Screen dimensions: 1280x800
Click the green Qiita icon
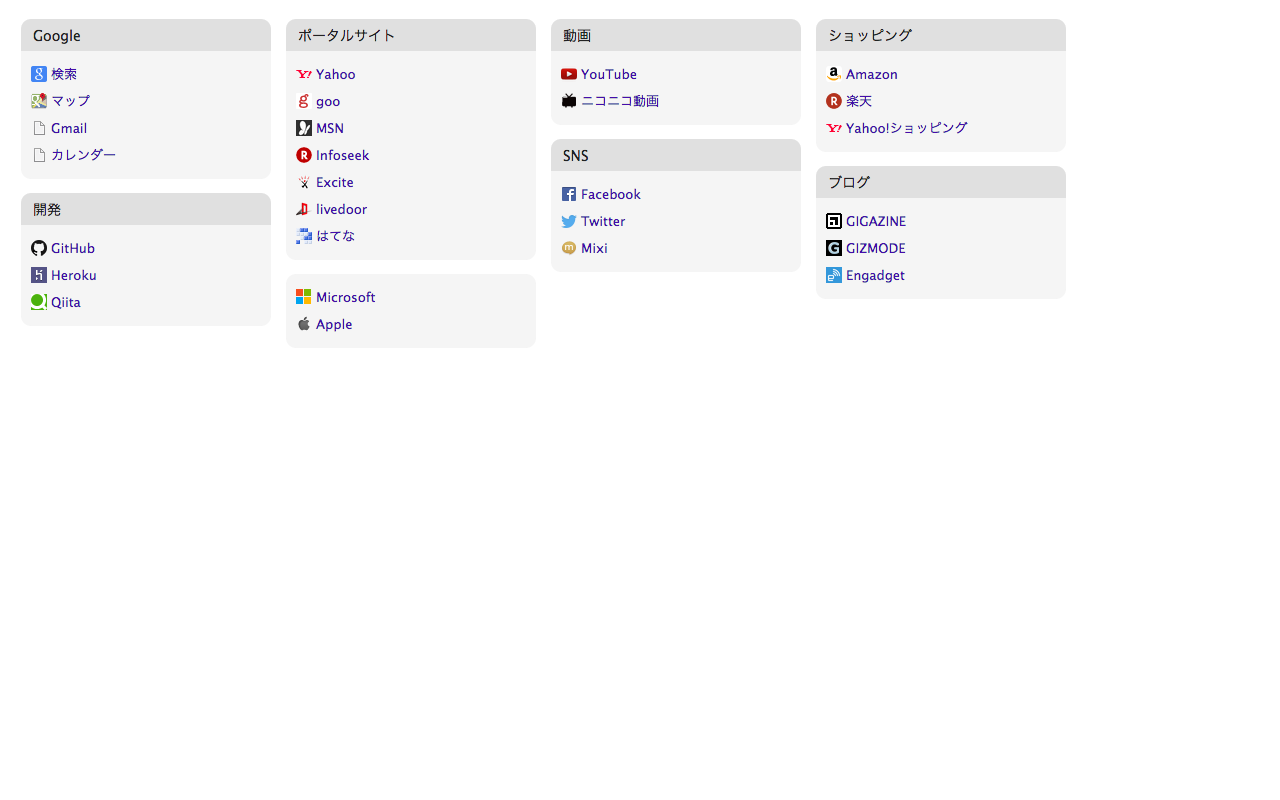pyautogui.click(x=39, y=302)
